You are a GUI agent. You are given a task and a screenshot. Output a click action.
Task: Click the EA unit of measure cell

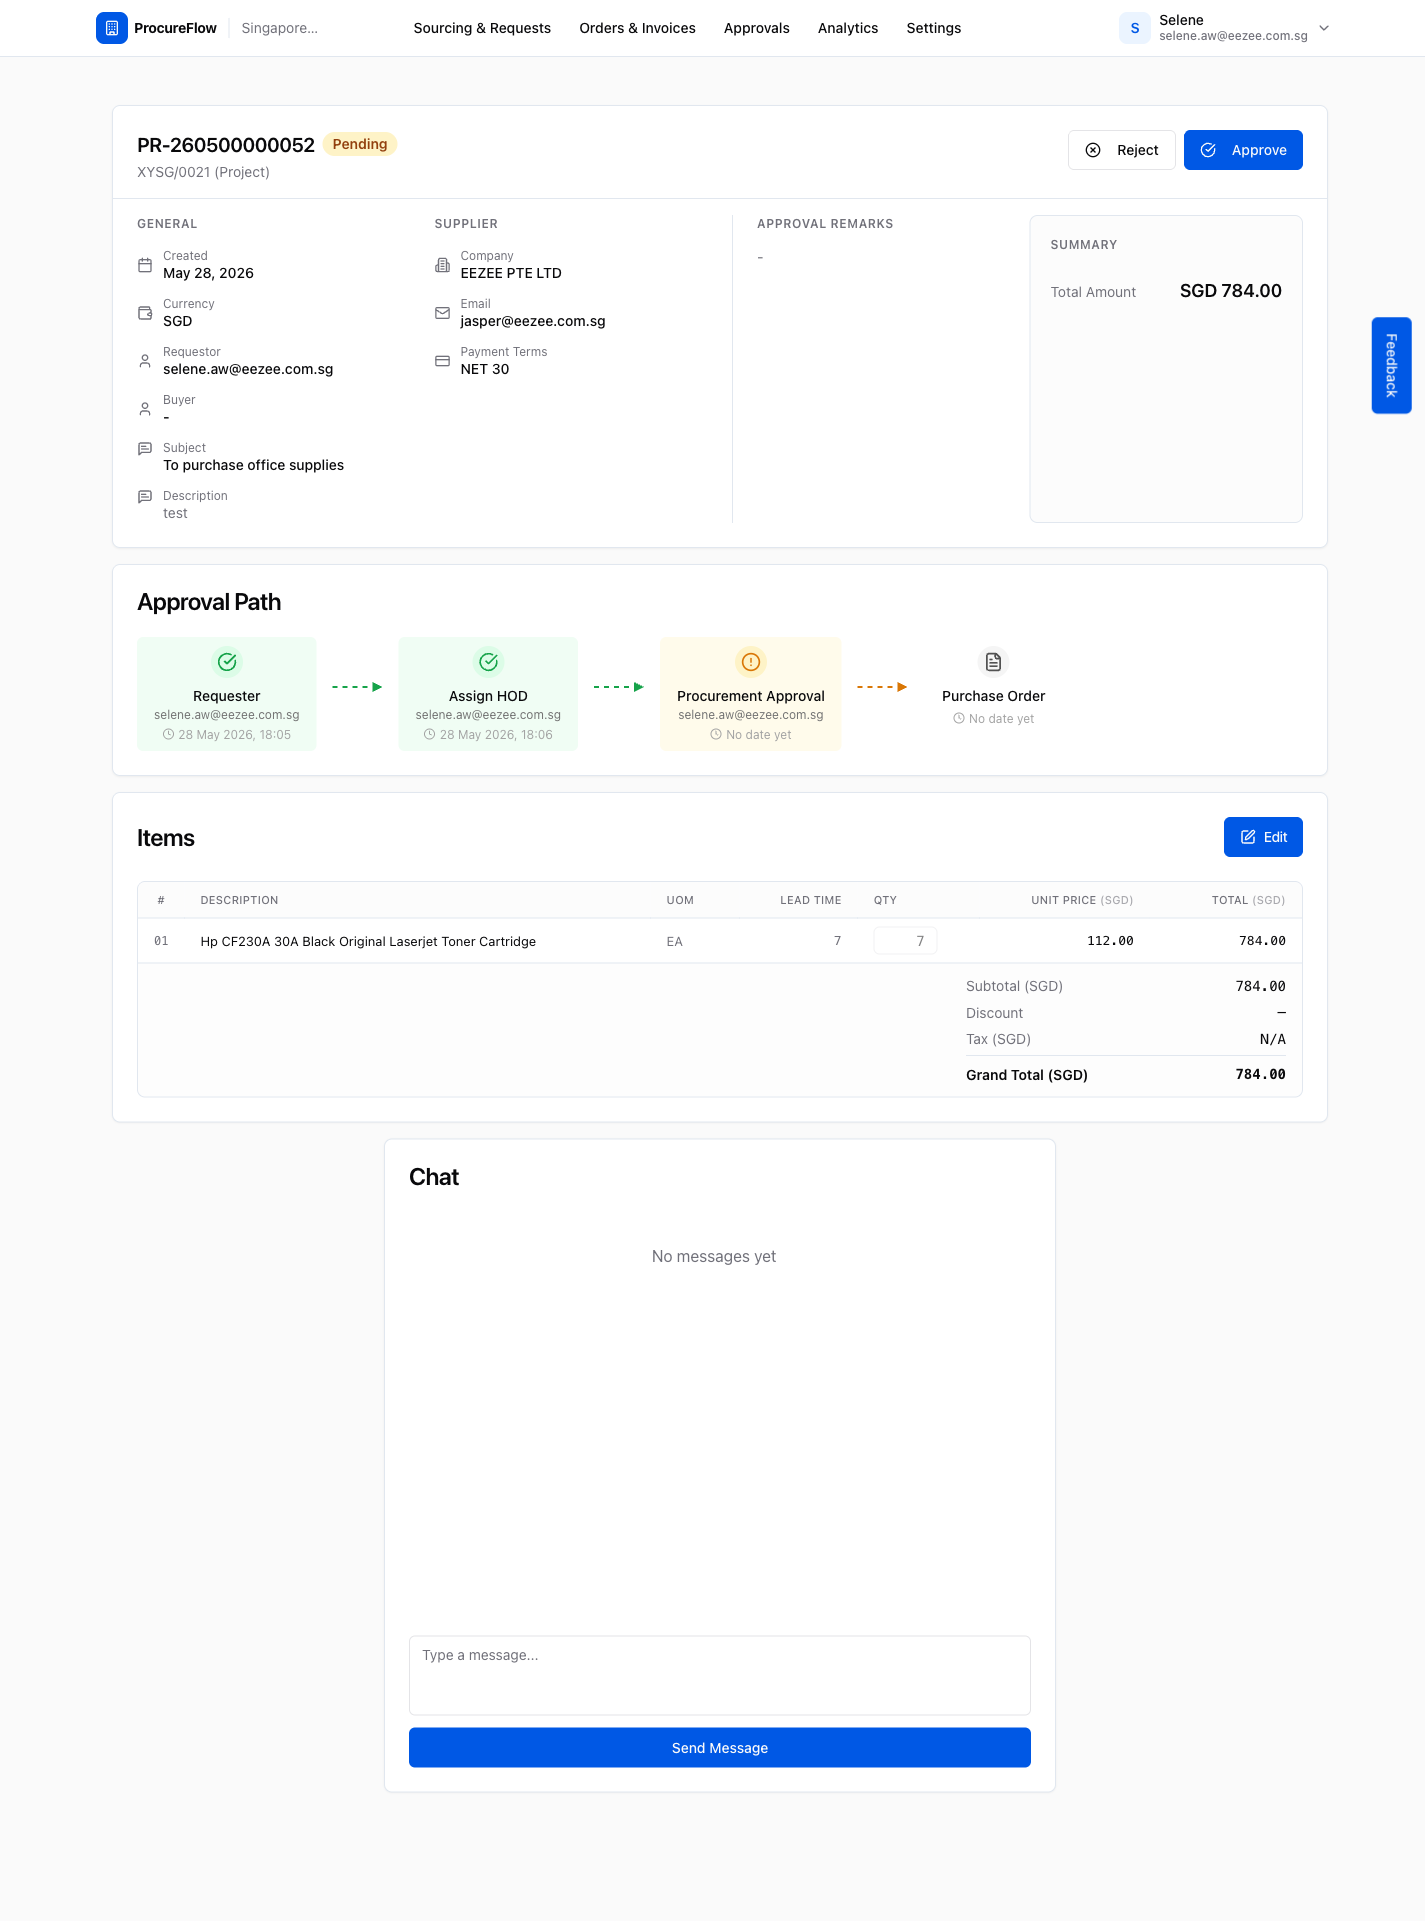675,942
